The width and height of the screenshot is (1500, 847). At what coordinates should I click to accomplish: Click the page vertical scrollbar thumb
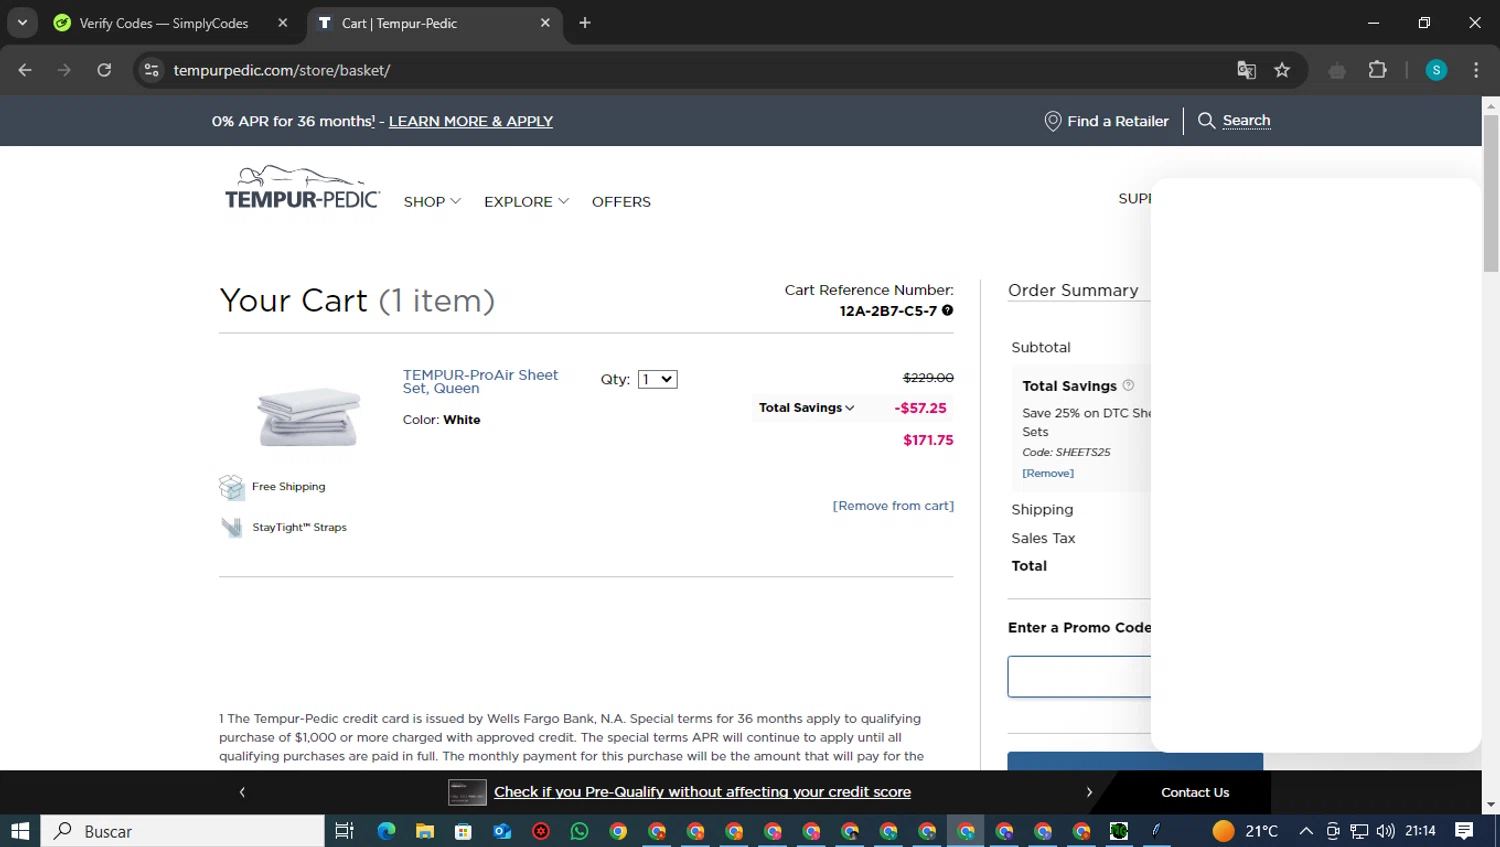(1491, 193)
